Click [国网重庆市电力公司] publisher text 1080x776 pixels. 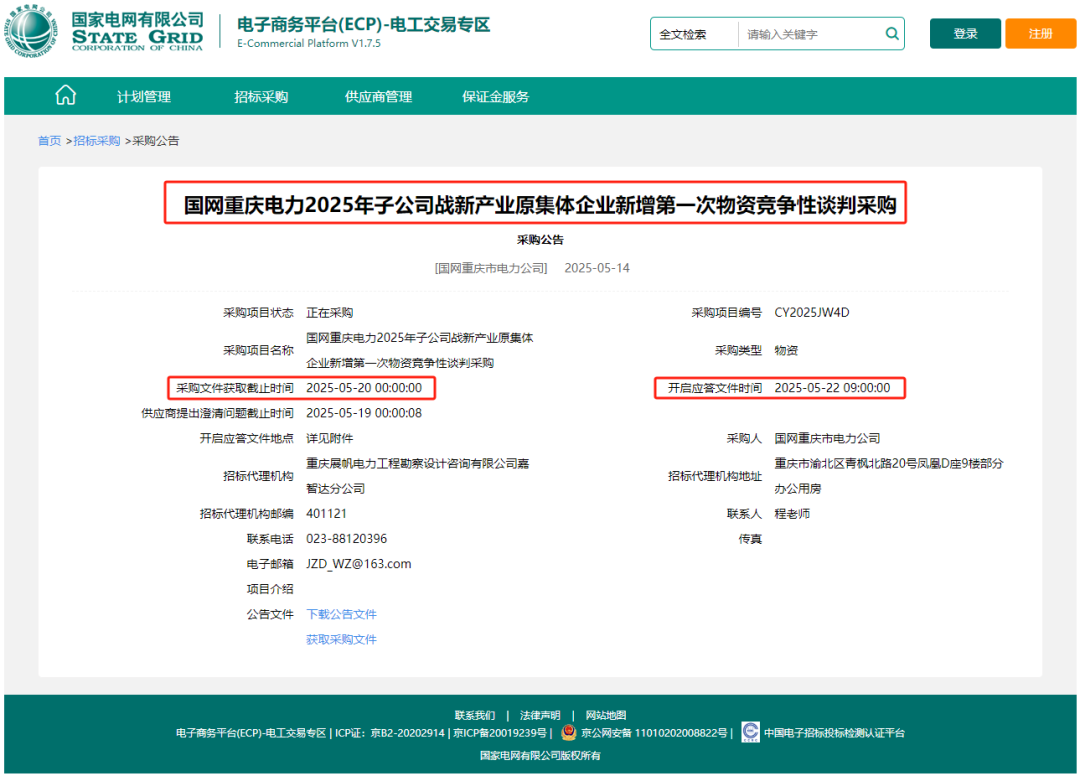point(491,269)
